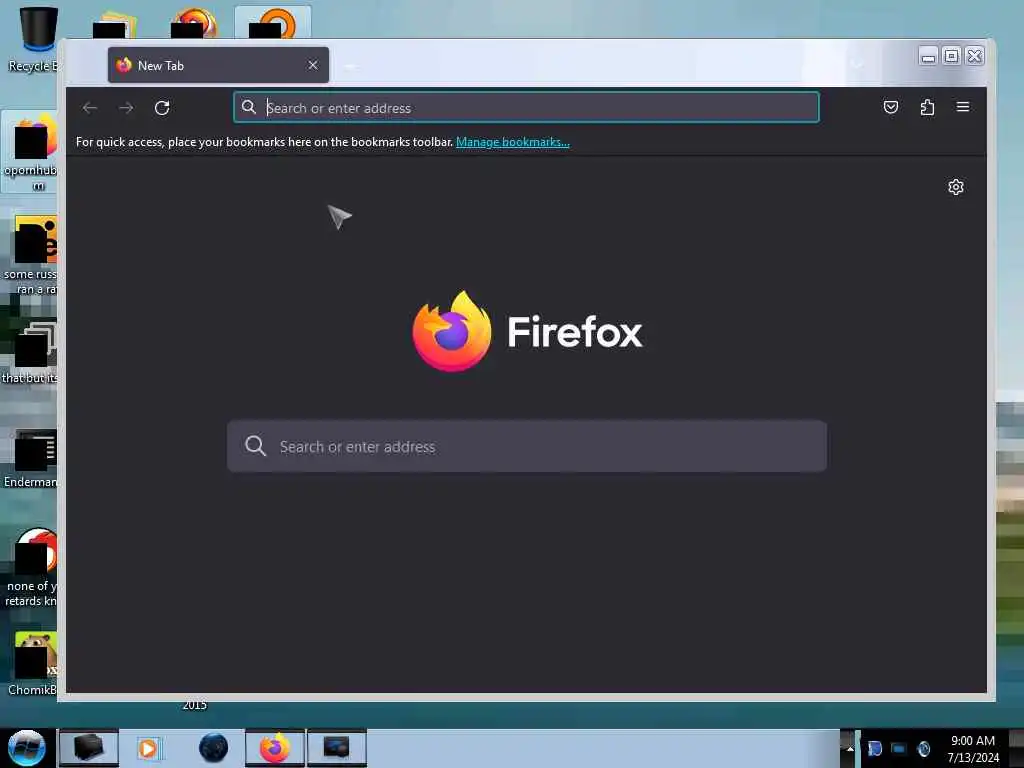This screenshot has height=768, width=1024.
Task: Close the New Tab tab
Action: point(313,65)
